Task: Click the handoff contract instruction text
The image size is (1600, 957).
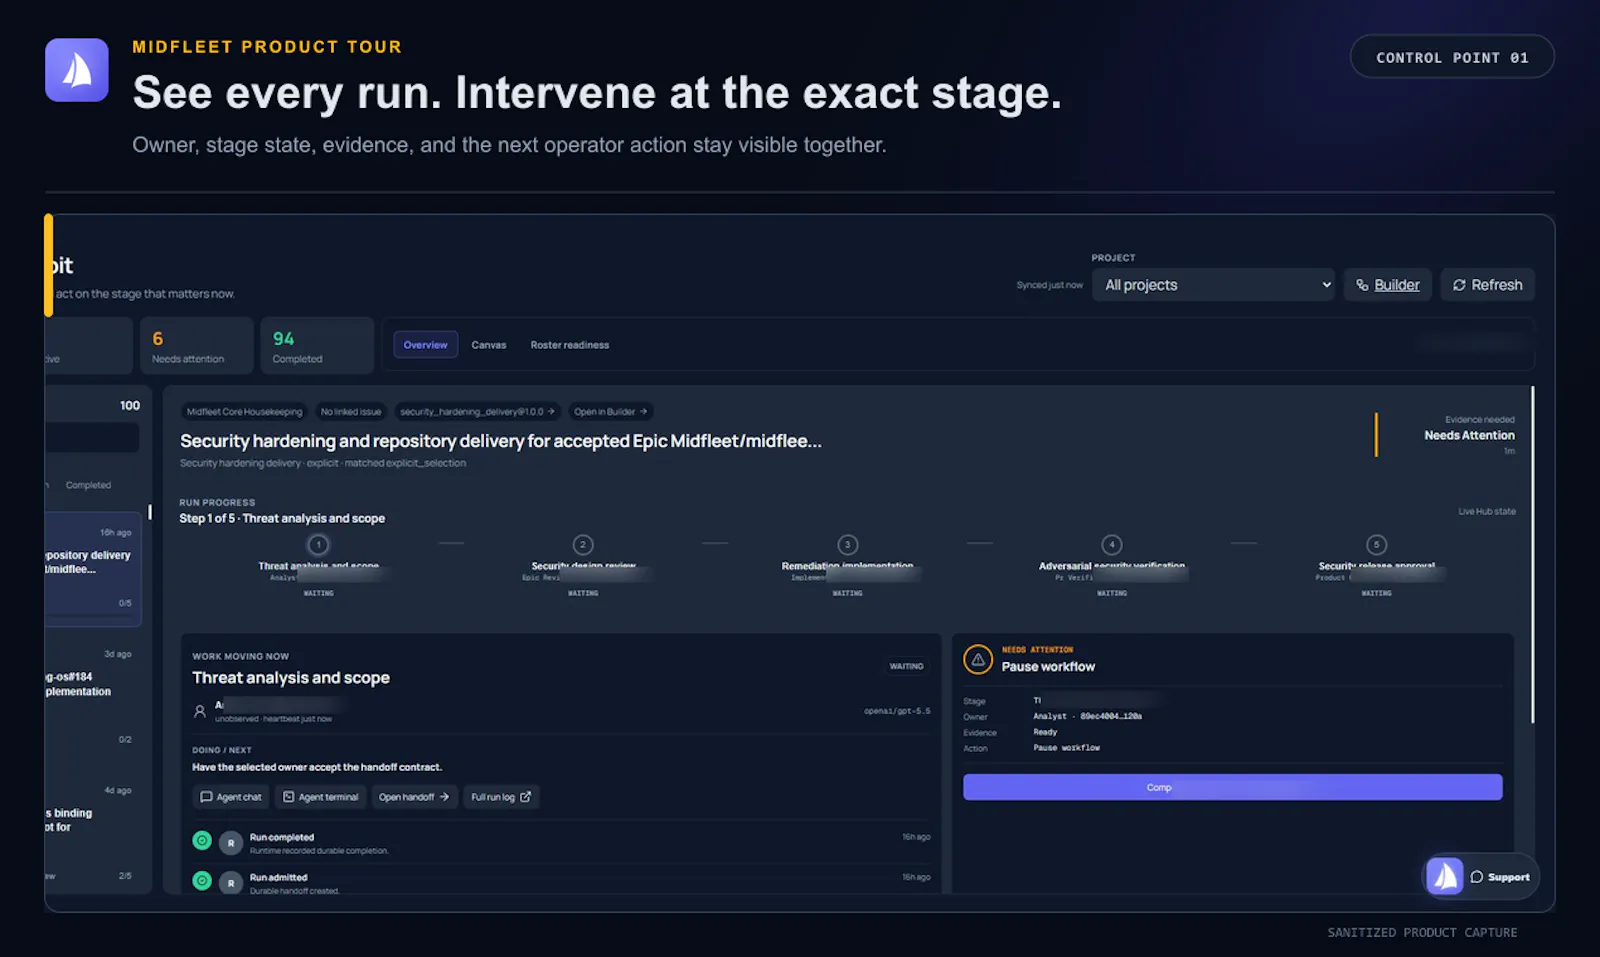Action: (317, 767)
